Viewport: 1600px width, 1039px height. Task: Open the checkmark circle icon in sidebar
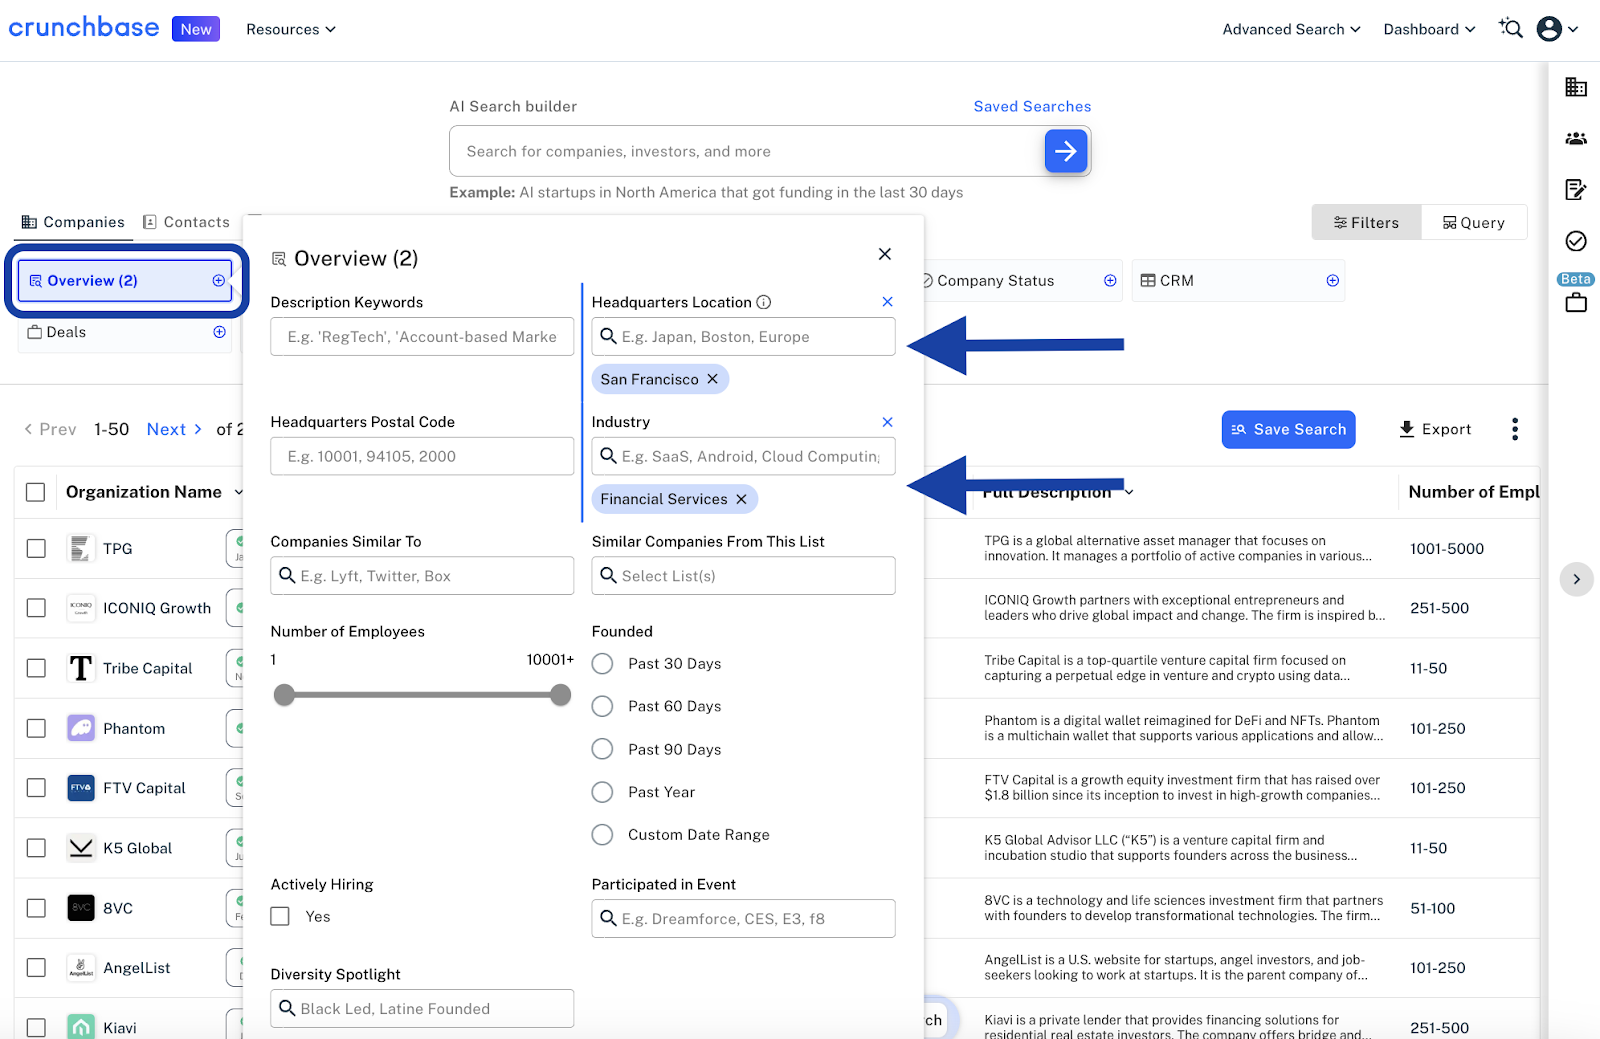[x=1576, y=240]
